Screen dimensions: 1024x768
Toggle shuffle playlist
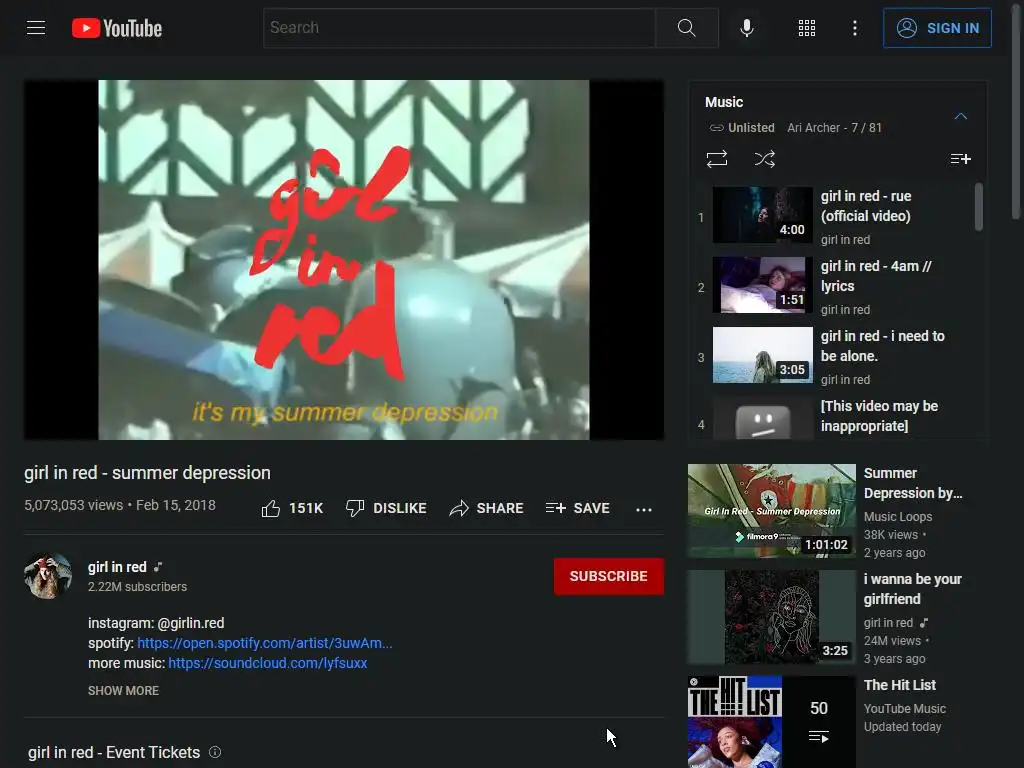tap(765, 159)
